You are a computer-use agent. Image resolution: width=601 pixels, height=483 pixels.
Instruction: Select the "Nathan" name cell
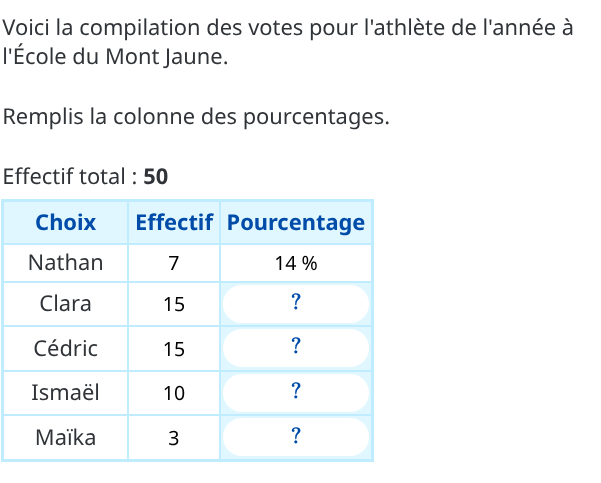tap(66, 263)
